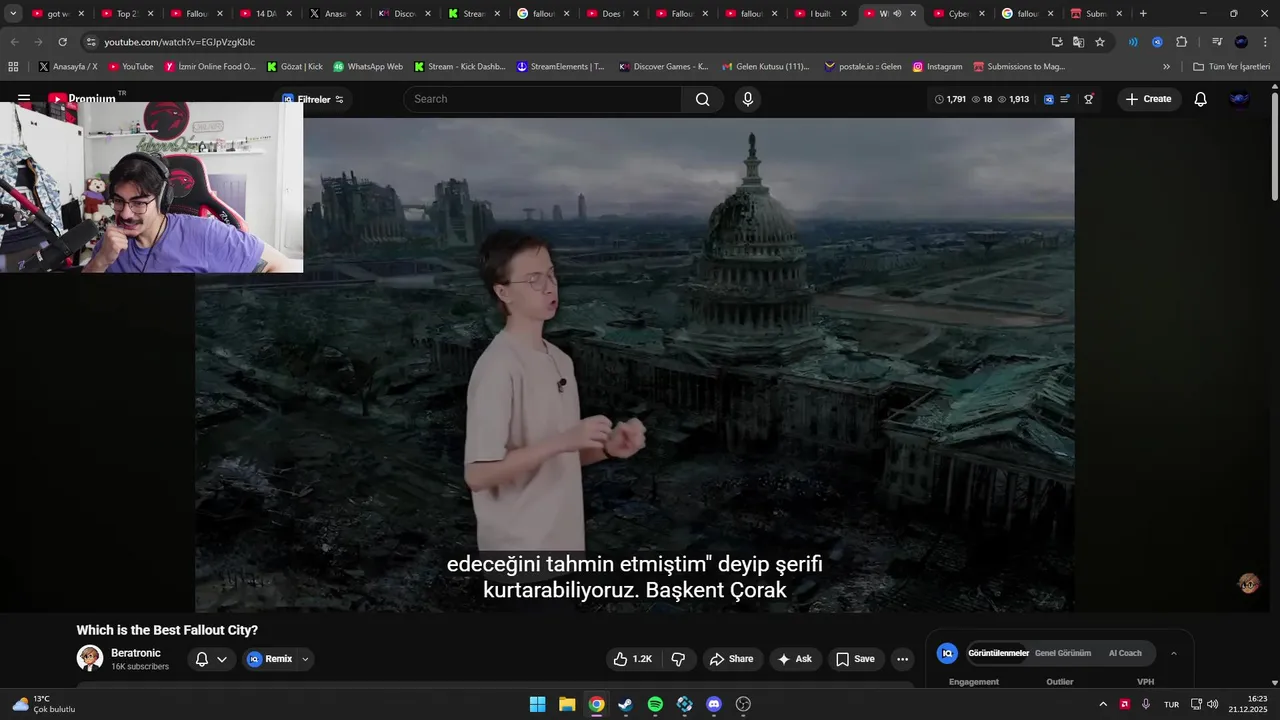Viewport: 1280px width, 720px height.
Task: Click the vidIQ logo in side panel
Action: click(947, 653)
